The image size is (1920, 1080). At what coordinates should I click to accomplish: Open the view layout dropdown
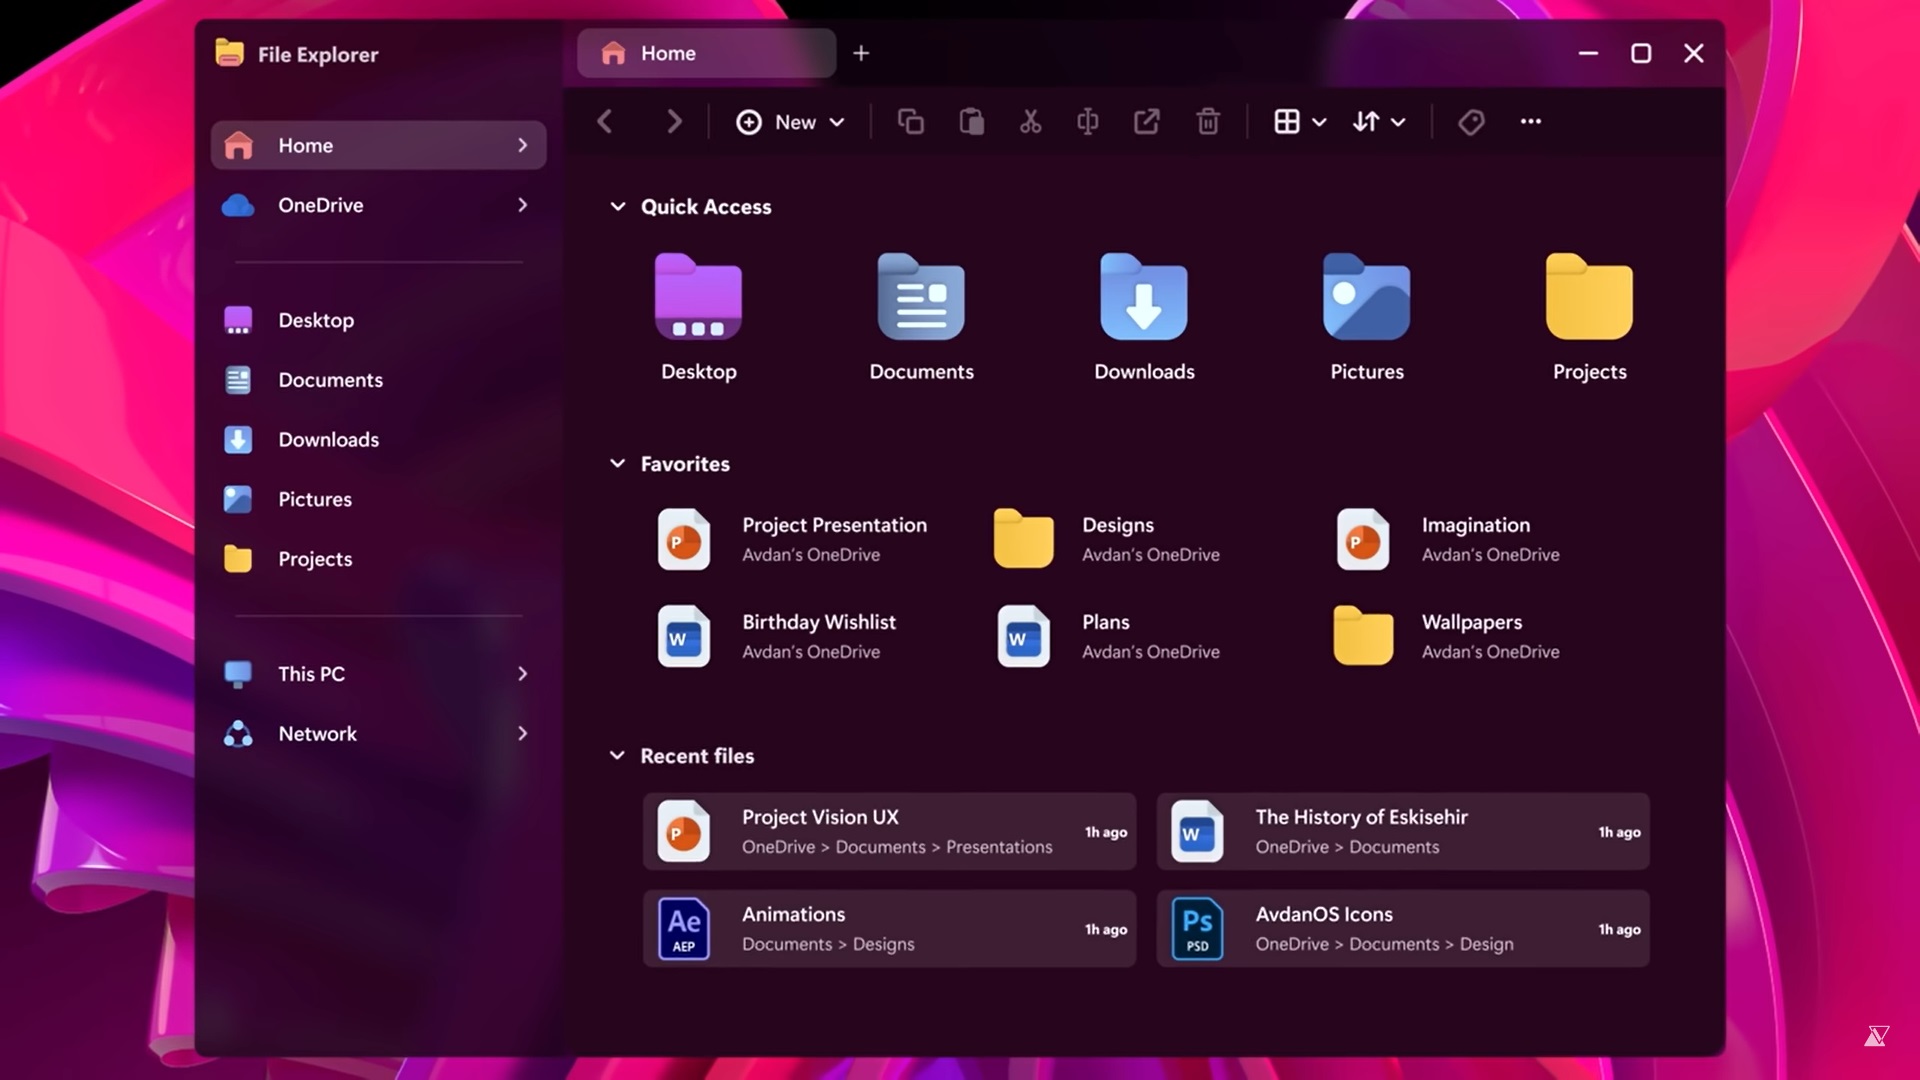tap(1299, 122)
